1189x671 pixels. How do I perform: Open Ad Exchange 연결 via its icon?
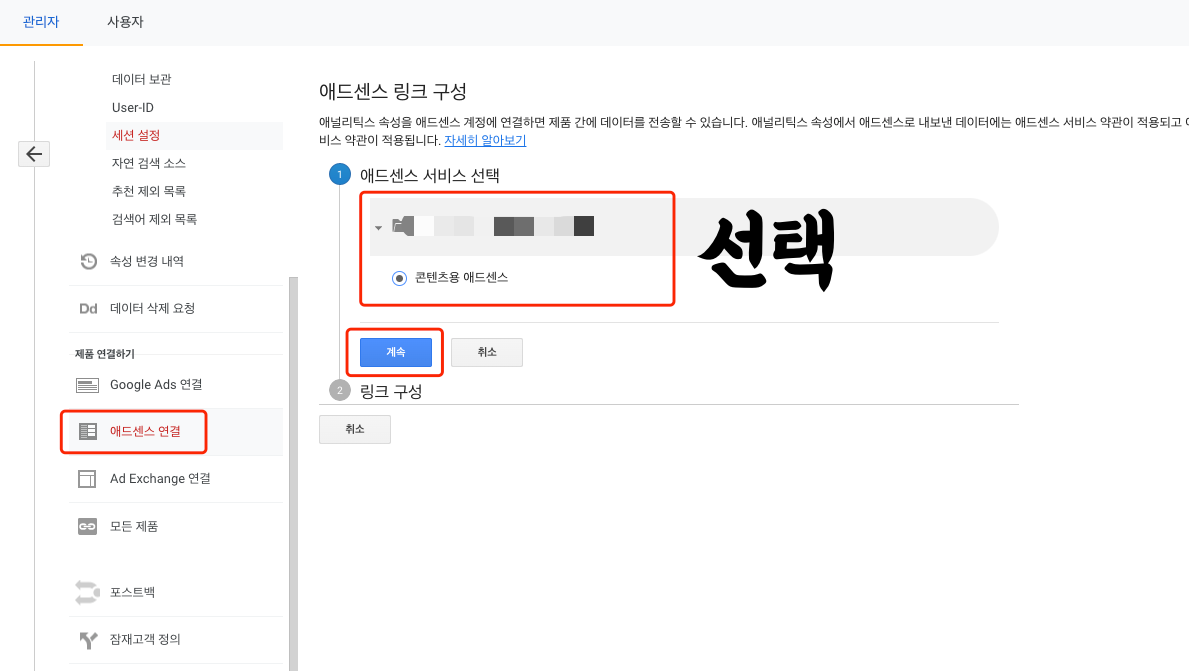pos(86,478)
